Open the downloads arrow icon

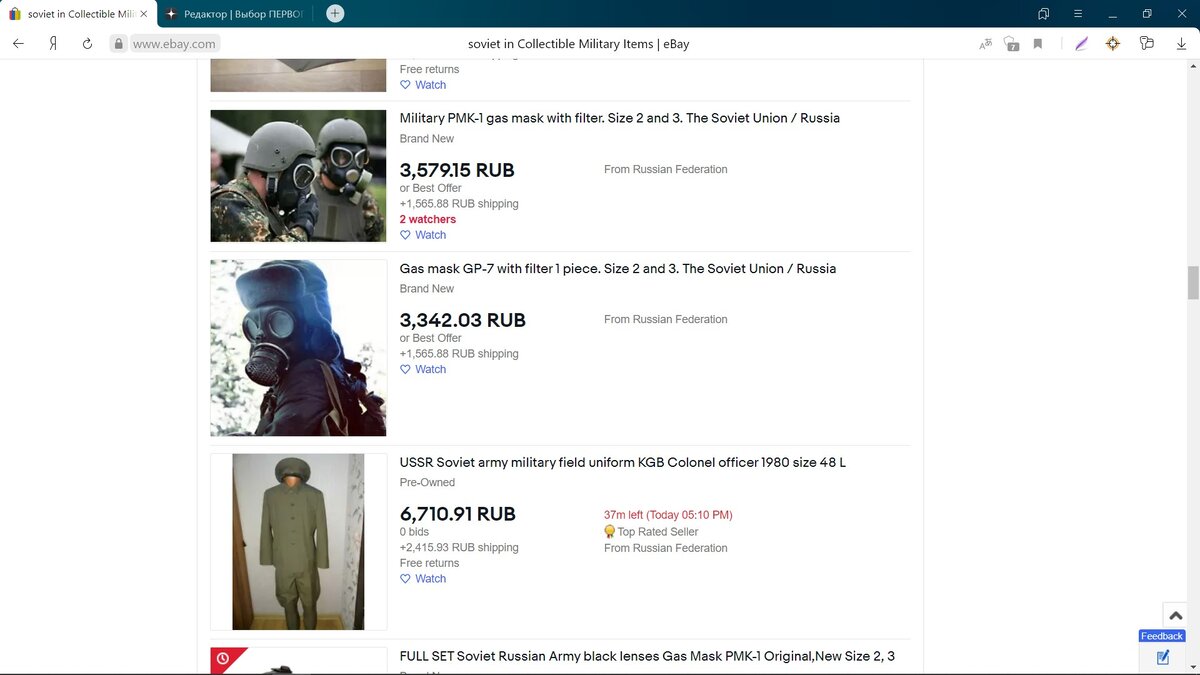(x=1181, y=44)
